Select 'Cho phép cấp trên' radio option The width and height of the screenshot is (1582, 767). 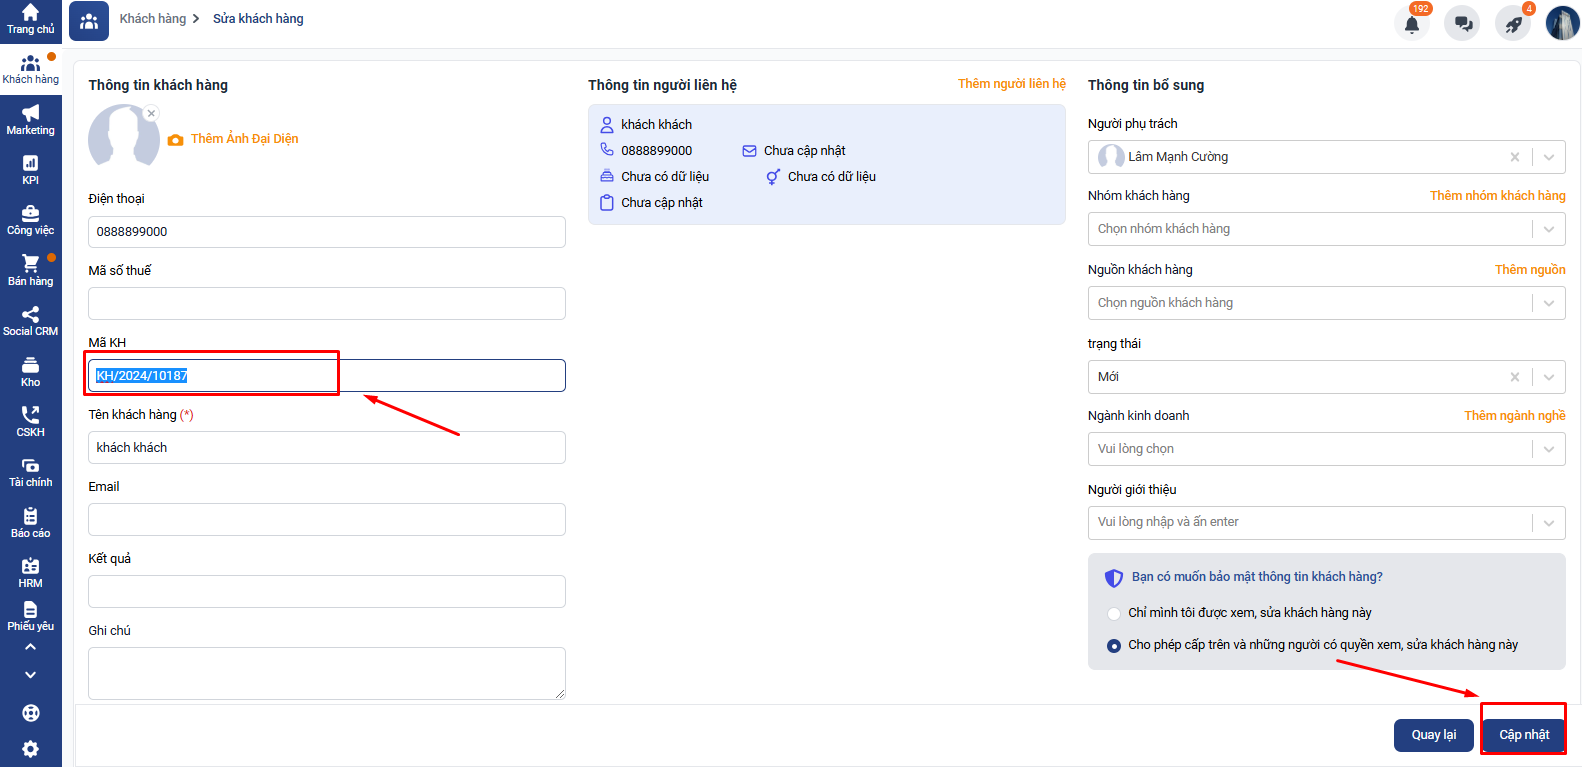point(1114,646)
